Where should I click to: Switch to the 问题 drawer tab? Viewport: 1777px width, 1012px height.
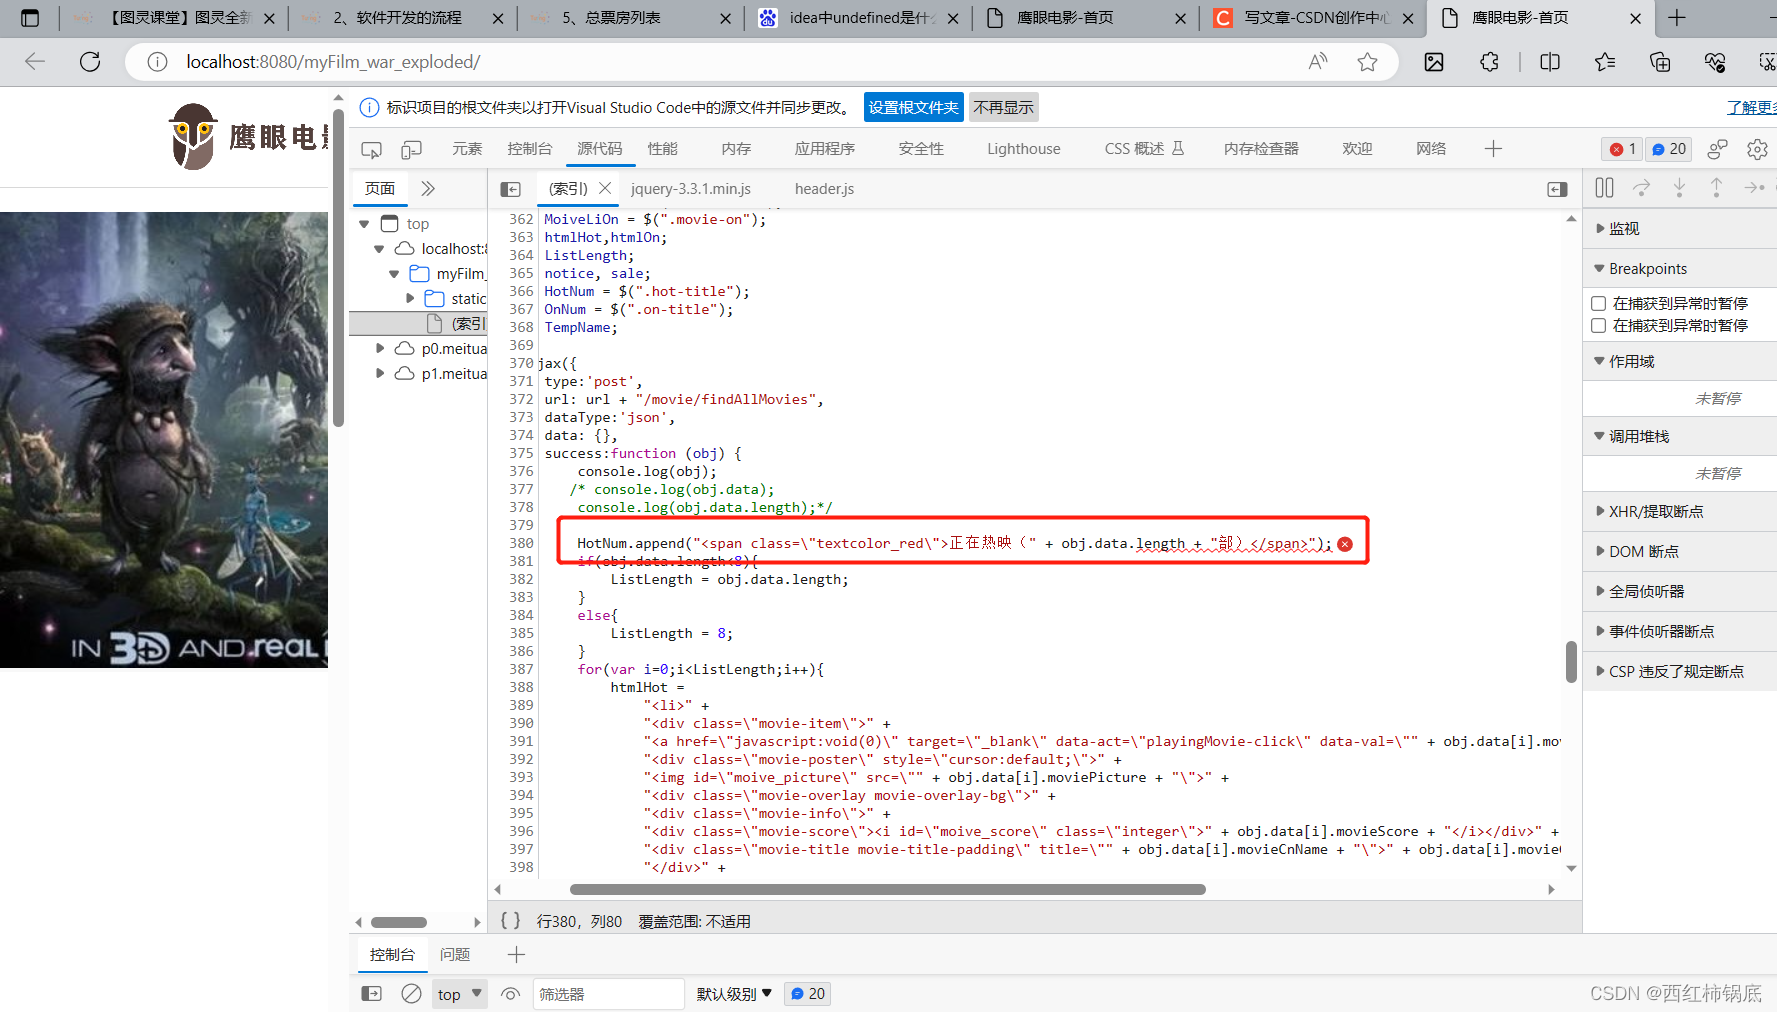pos(455,955)
